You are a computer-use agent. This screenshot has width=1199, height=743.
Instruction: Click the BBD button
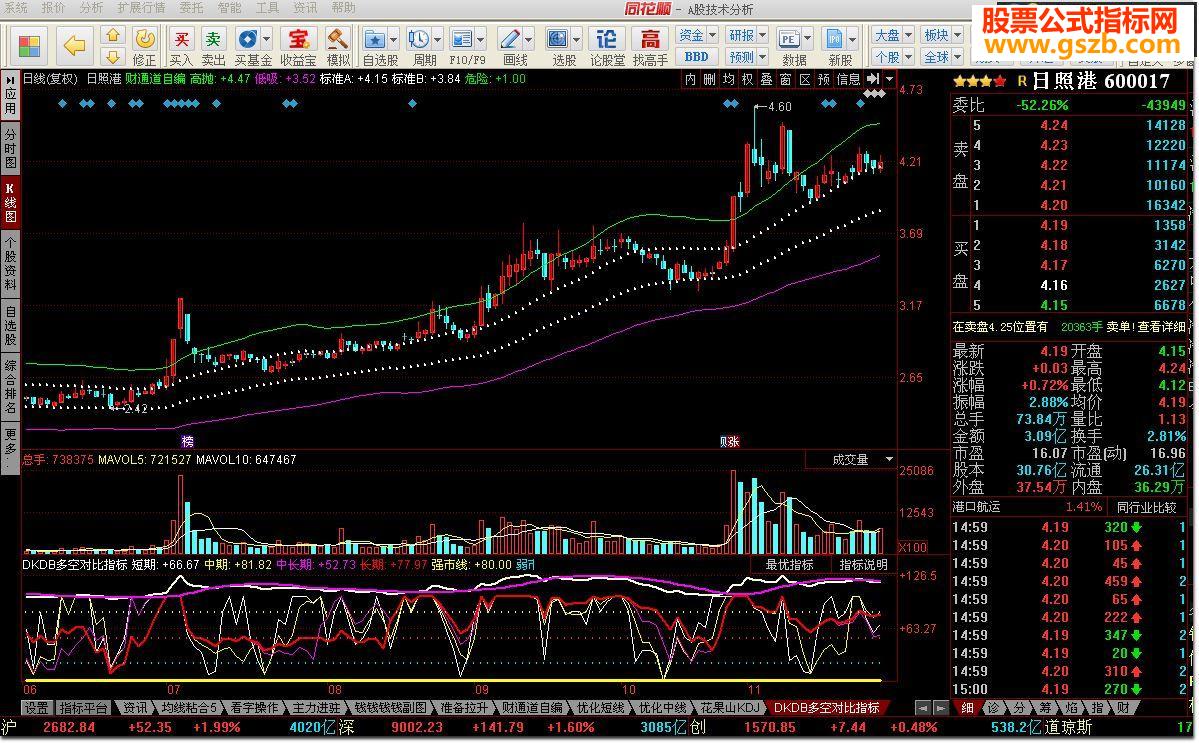click(696, 57)
